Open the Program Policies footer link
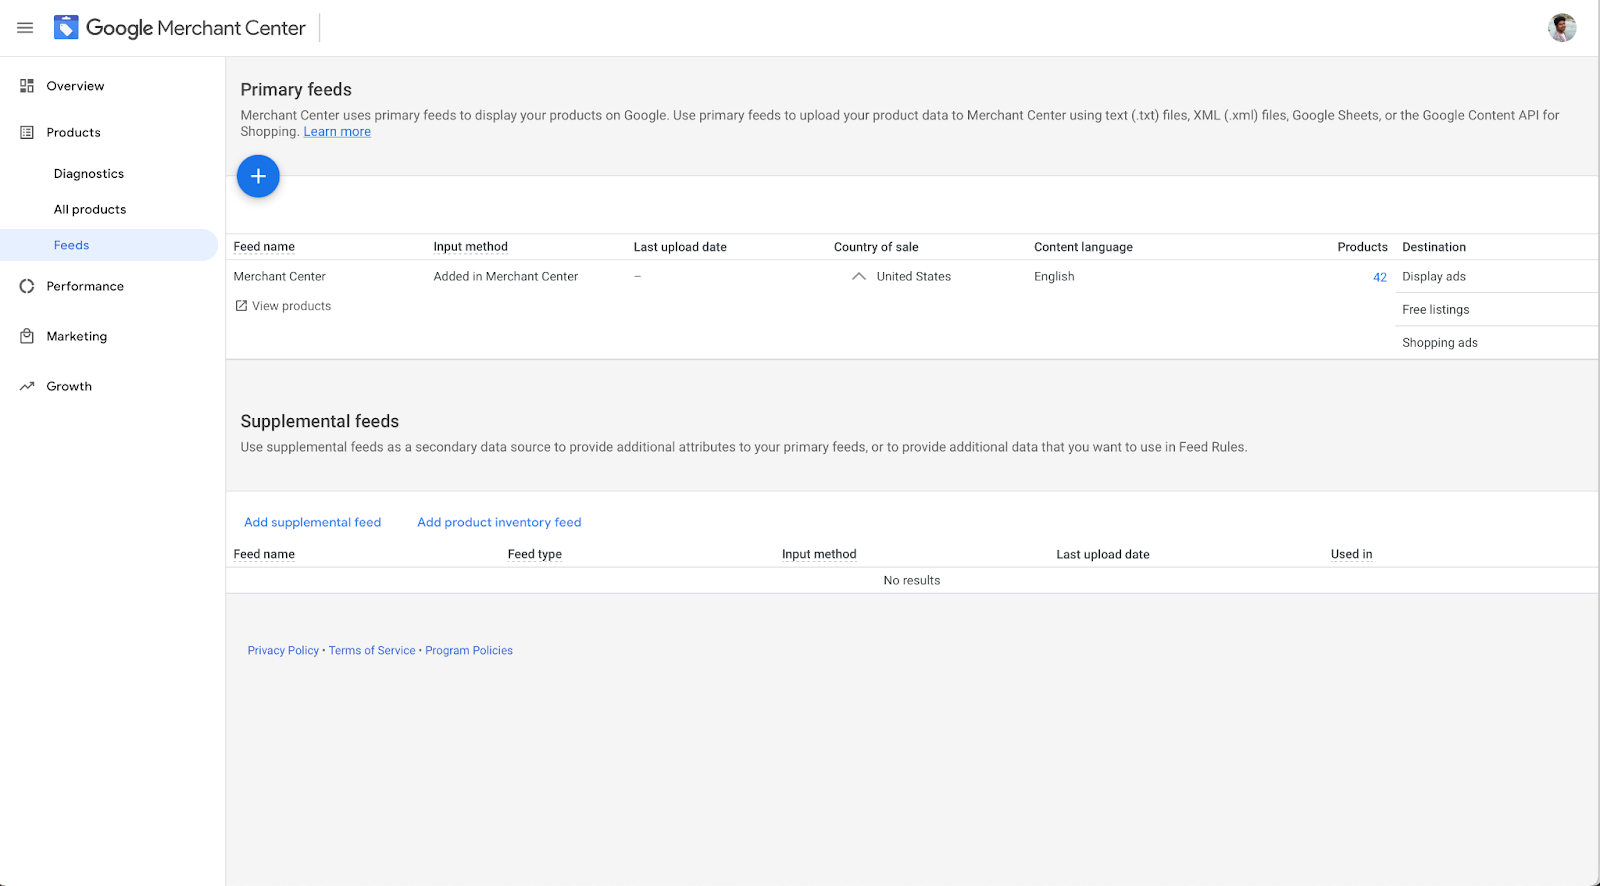The height and width of the screenshot is (886, 1600). click(x=469, y=651)
